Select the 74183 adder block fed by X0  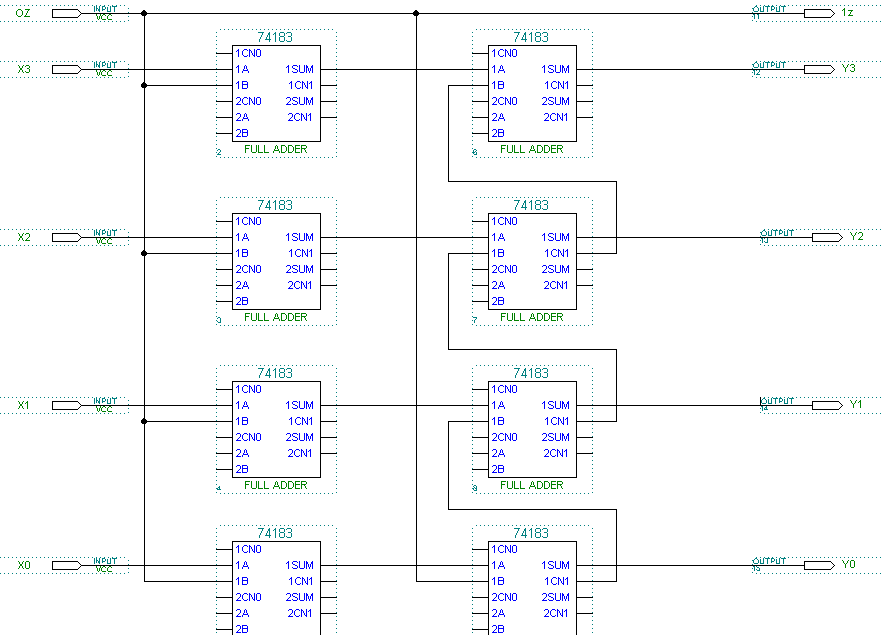click(276, 588)
